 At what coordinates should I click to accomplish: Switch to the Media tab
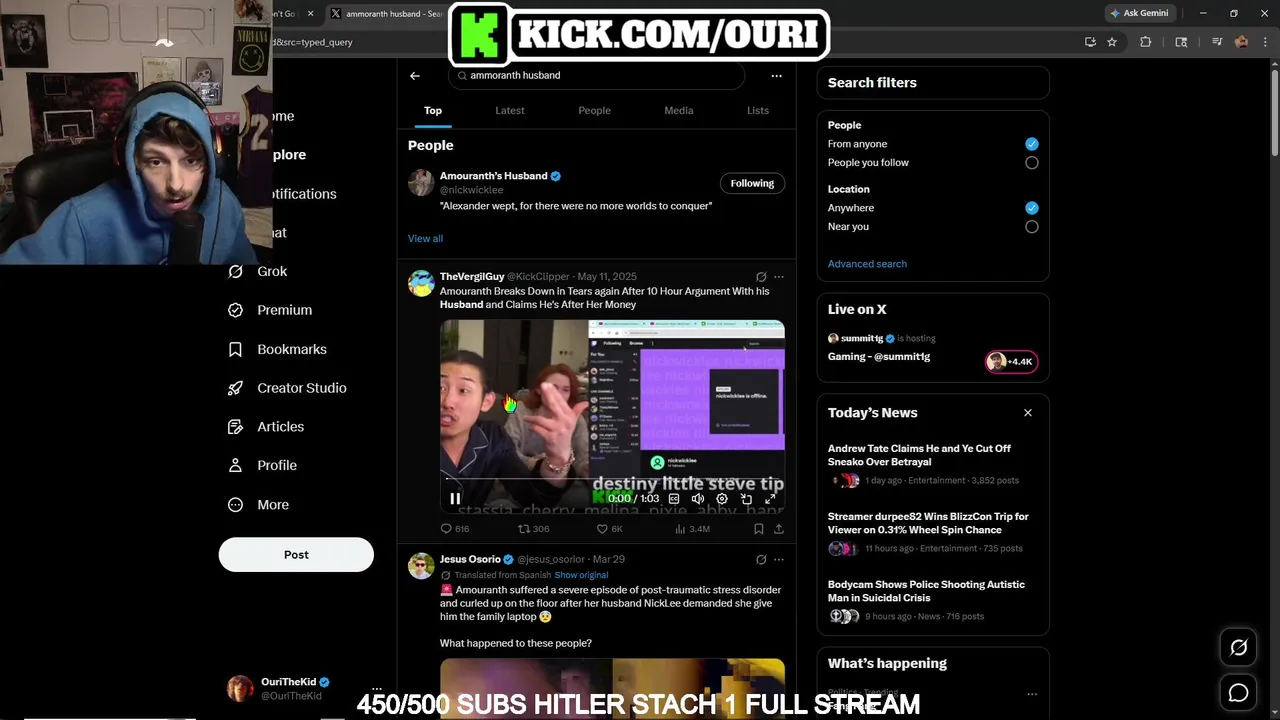coord(679,111)
